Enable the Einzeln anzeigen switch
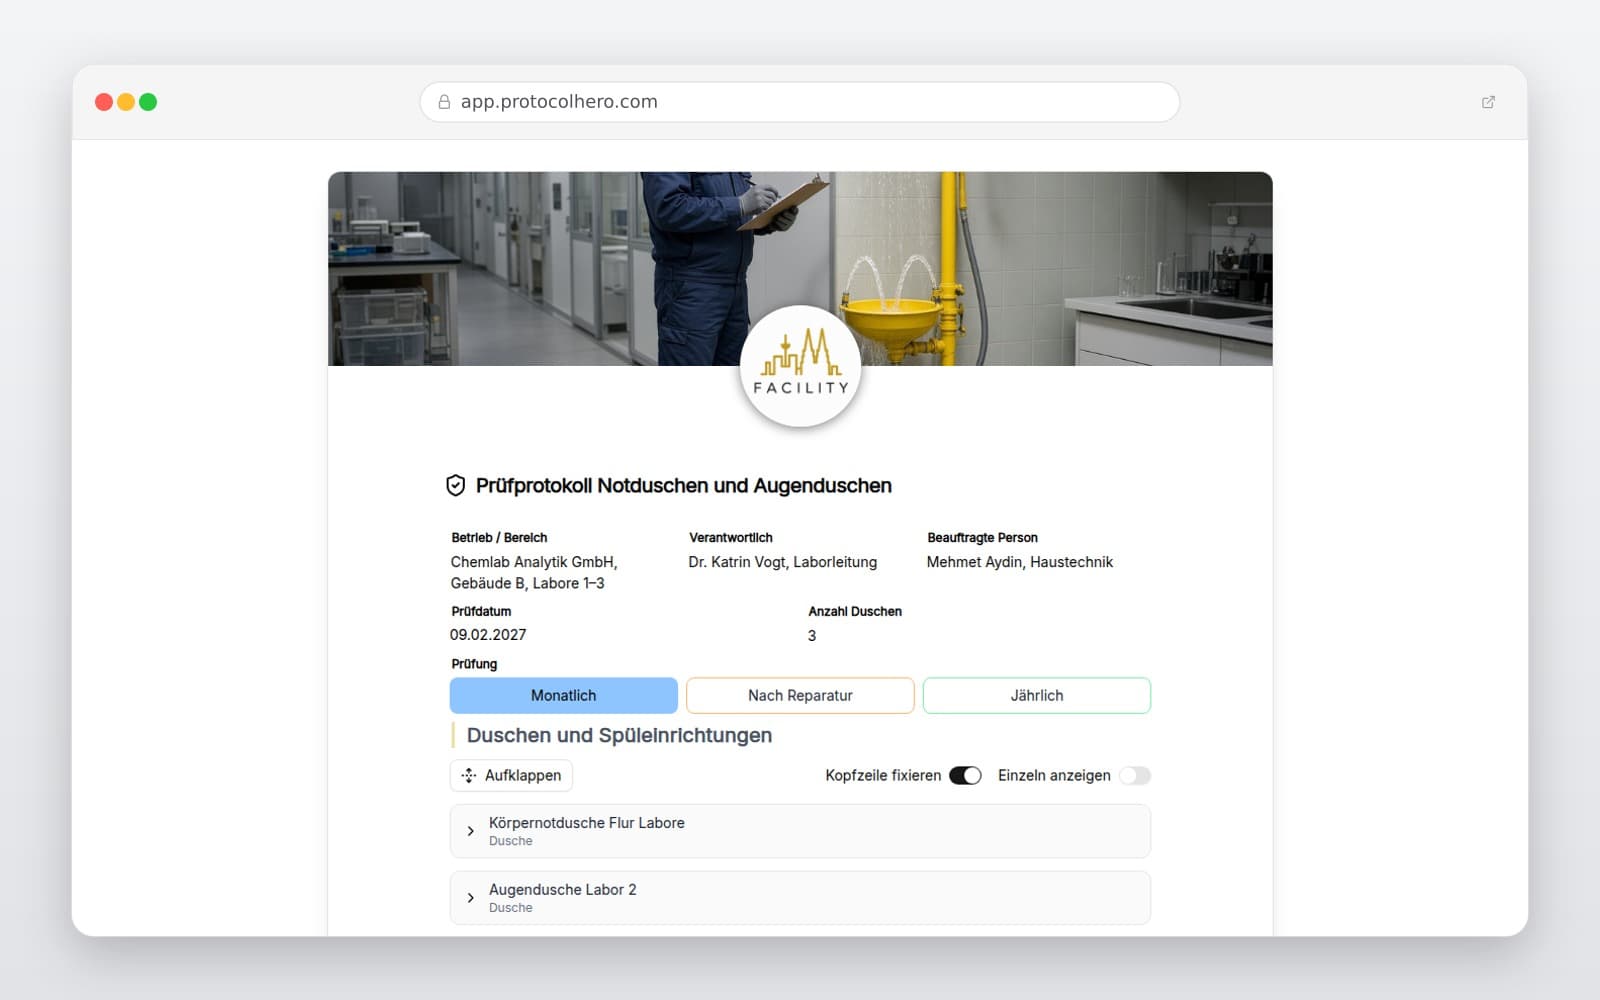The height and width of the screenshot is (1000, 1600). tap(1135, 775)
